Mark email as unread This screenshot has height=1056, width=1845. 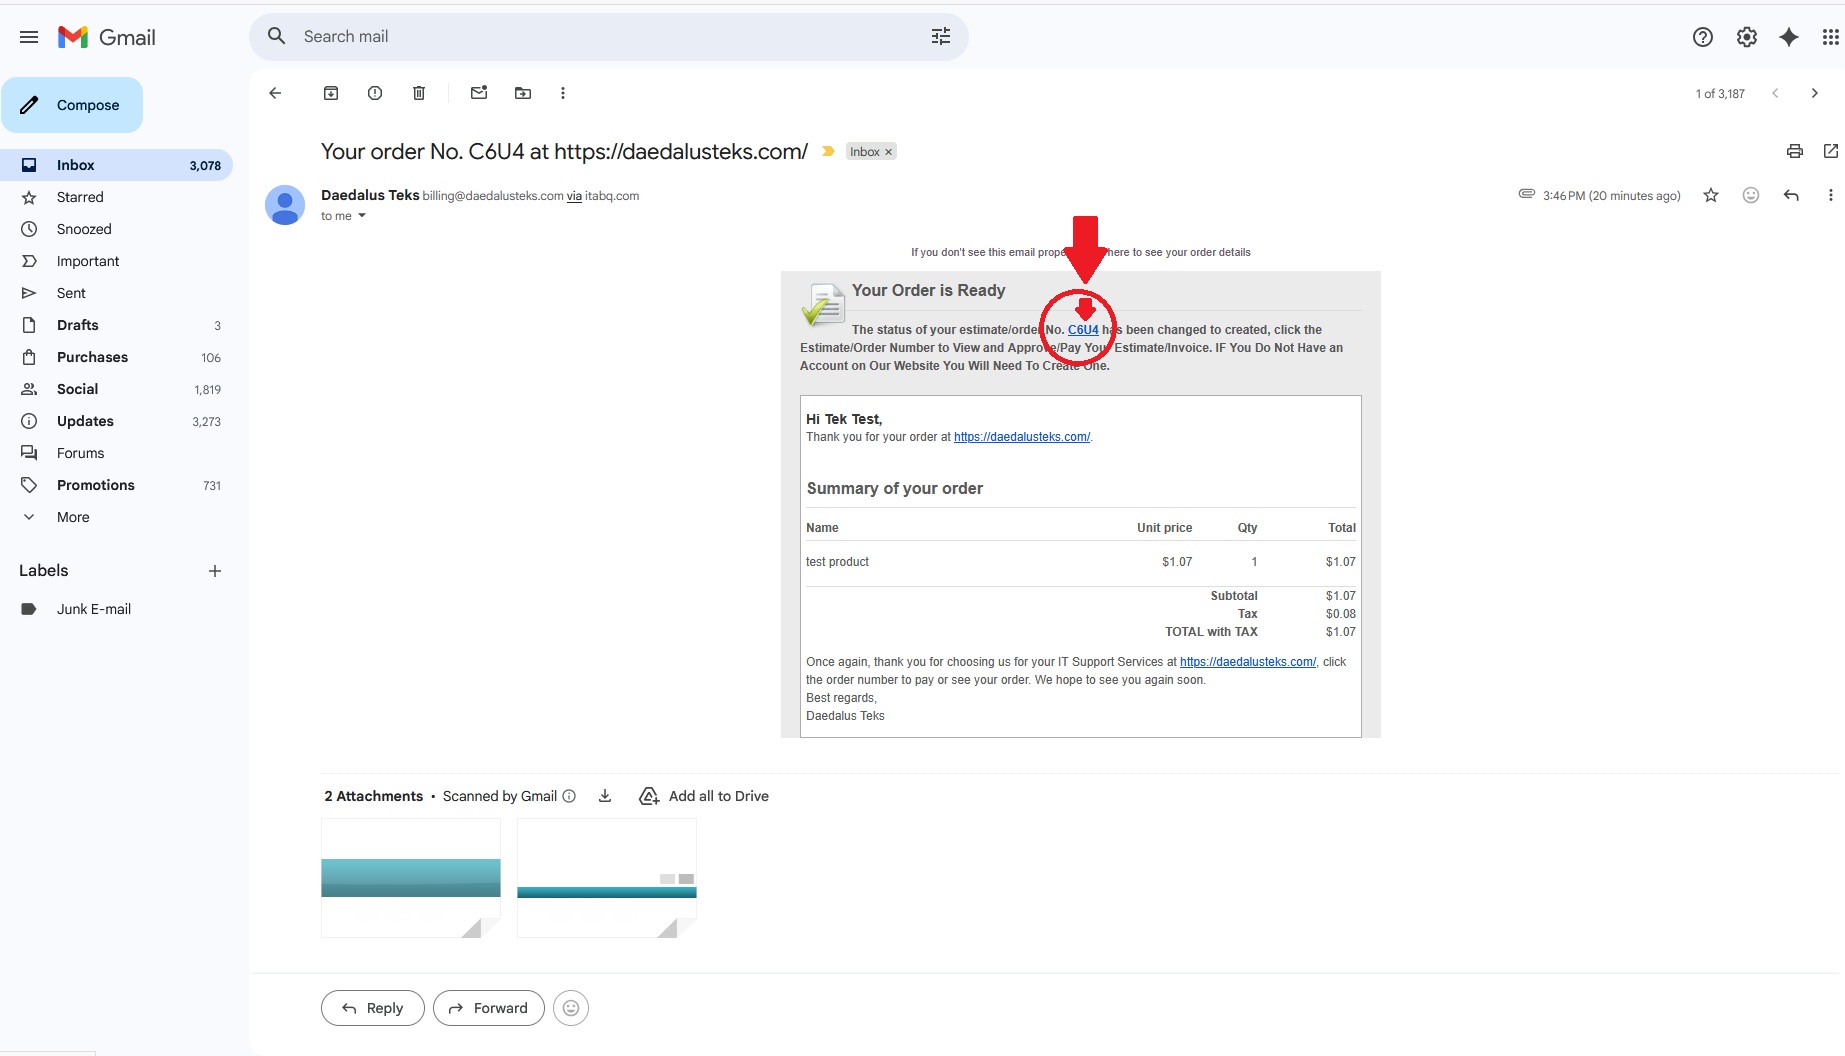point(479,93)
